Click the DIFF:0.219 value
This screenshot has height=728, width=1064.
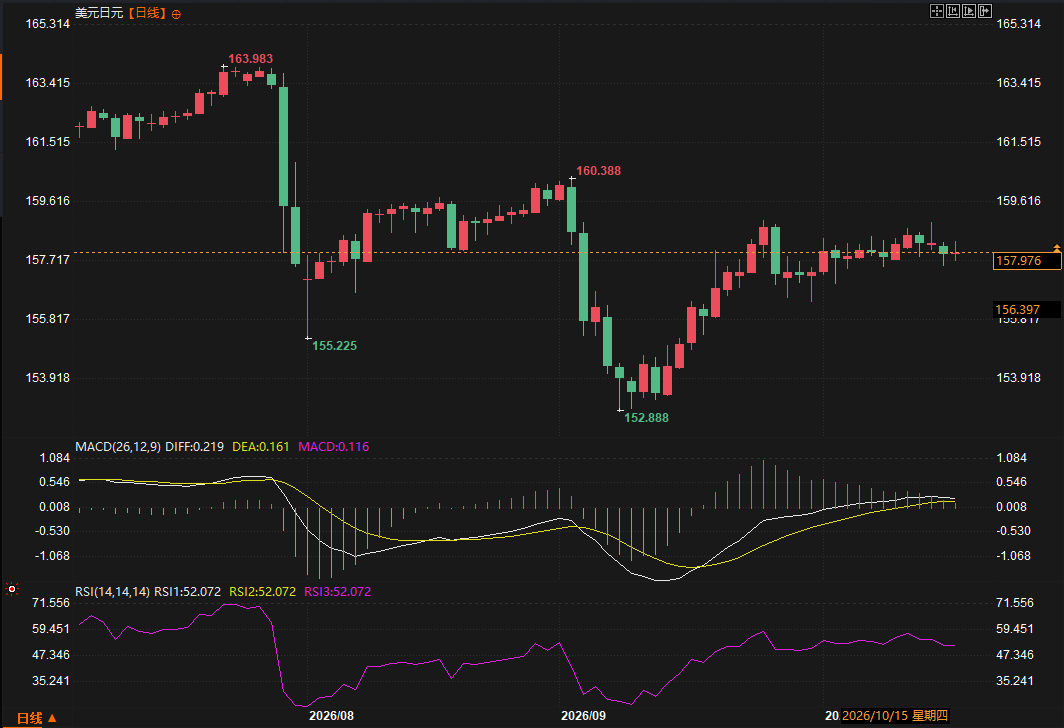(194, 446)
